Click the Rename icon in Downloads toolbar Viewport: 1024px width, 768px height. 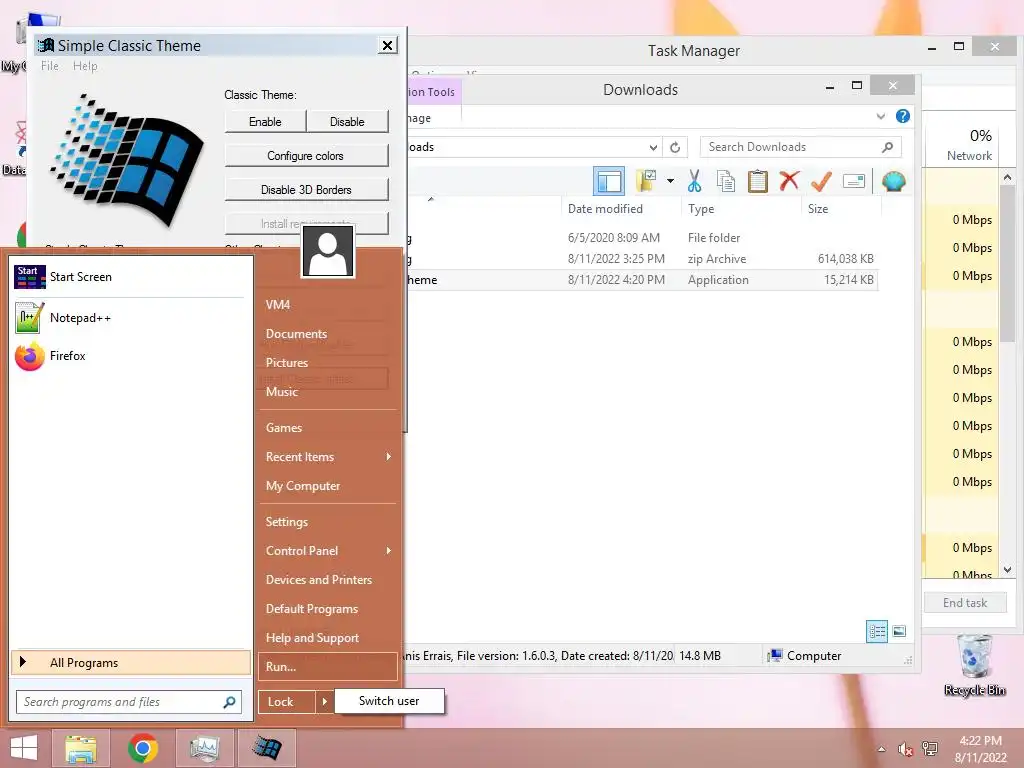(x=854, y=181)
